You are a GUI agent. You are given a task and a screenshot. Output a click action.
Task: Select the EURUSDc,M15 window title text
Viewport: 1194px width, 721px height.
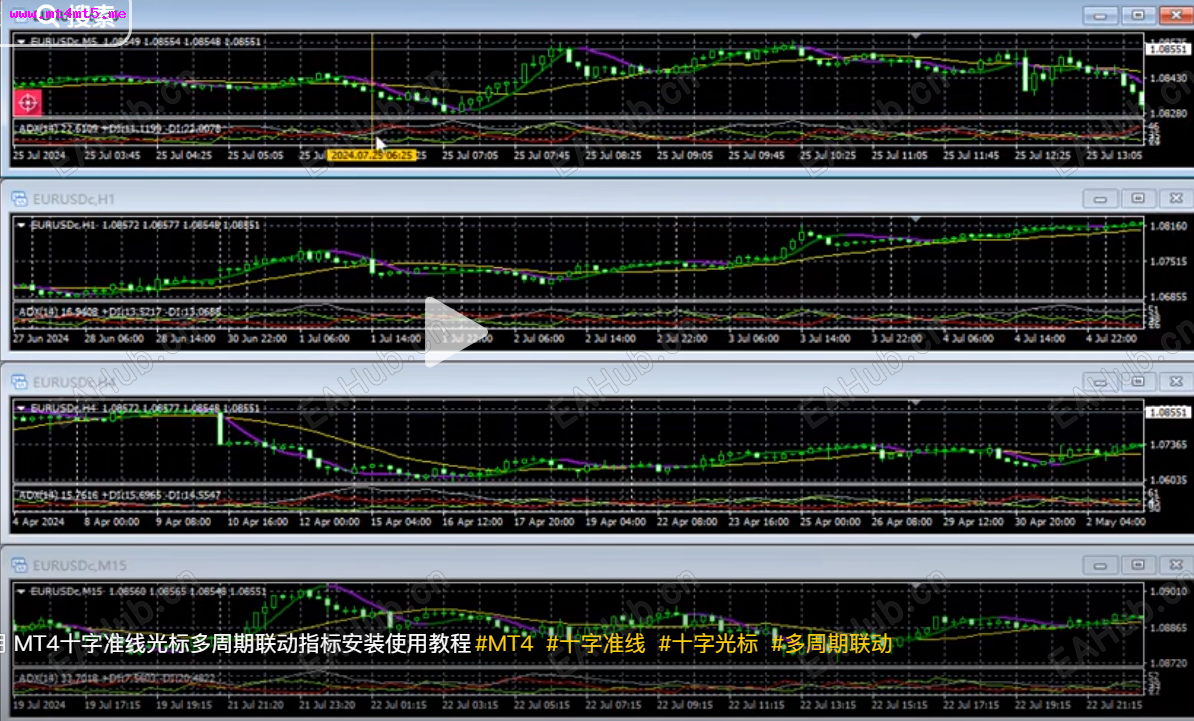pos(79,565)
